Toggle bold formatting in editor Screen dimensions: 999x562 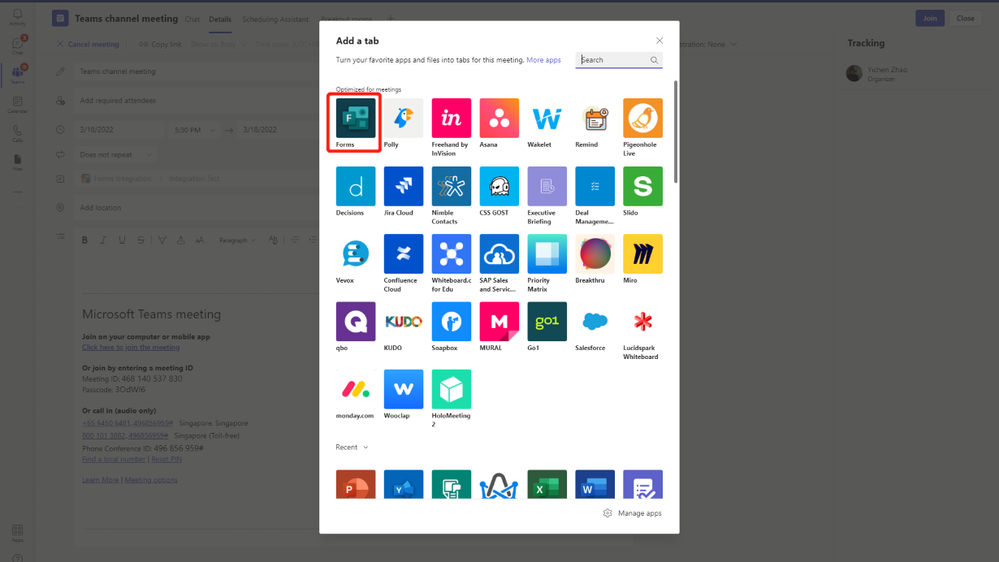(85, 240)
